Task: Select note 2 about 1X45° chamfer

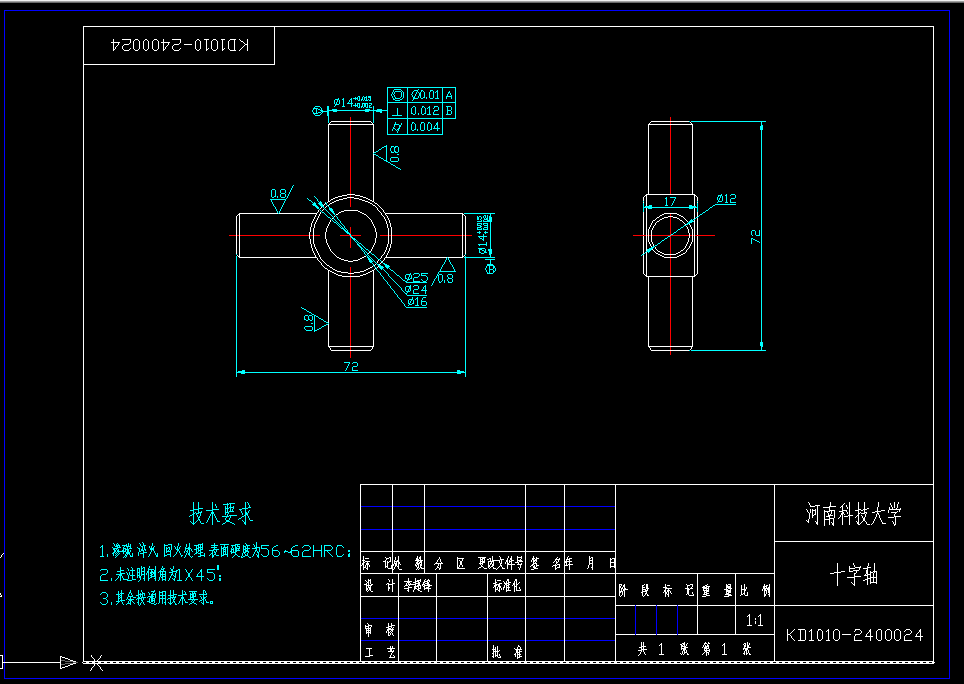Action: [160, 575]
